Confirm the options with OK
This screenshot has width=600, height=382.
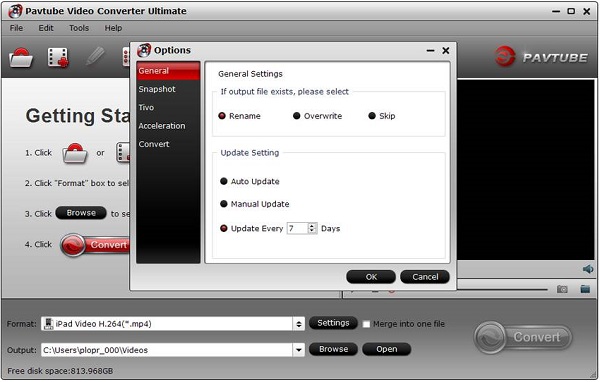click(x=371, y=277)
